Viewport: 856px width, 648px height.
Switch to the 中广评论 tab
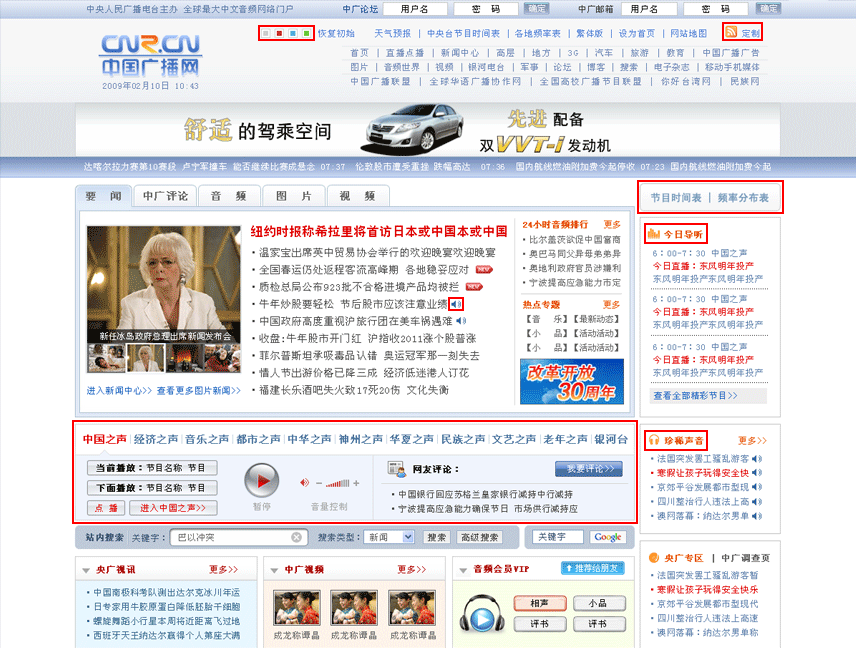tap(165, 196)
